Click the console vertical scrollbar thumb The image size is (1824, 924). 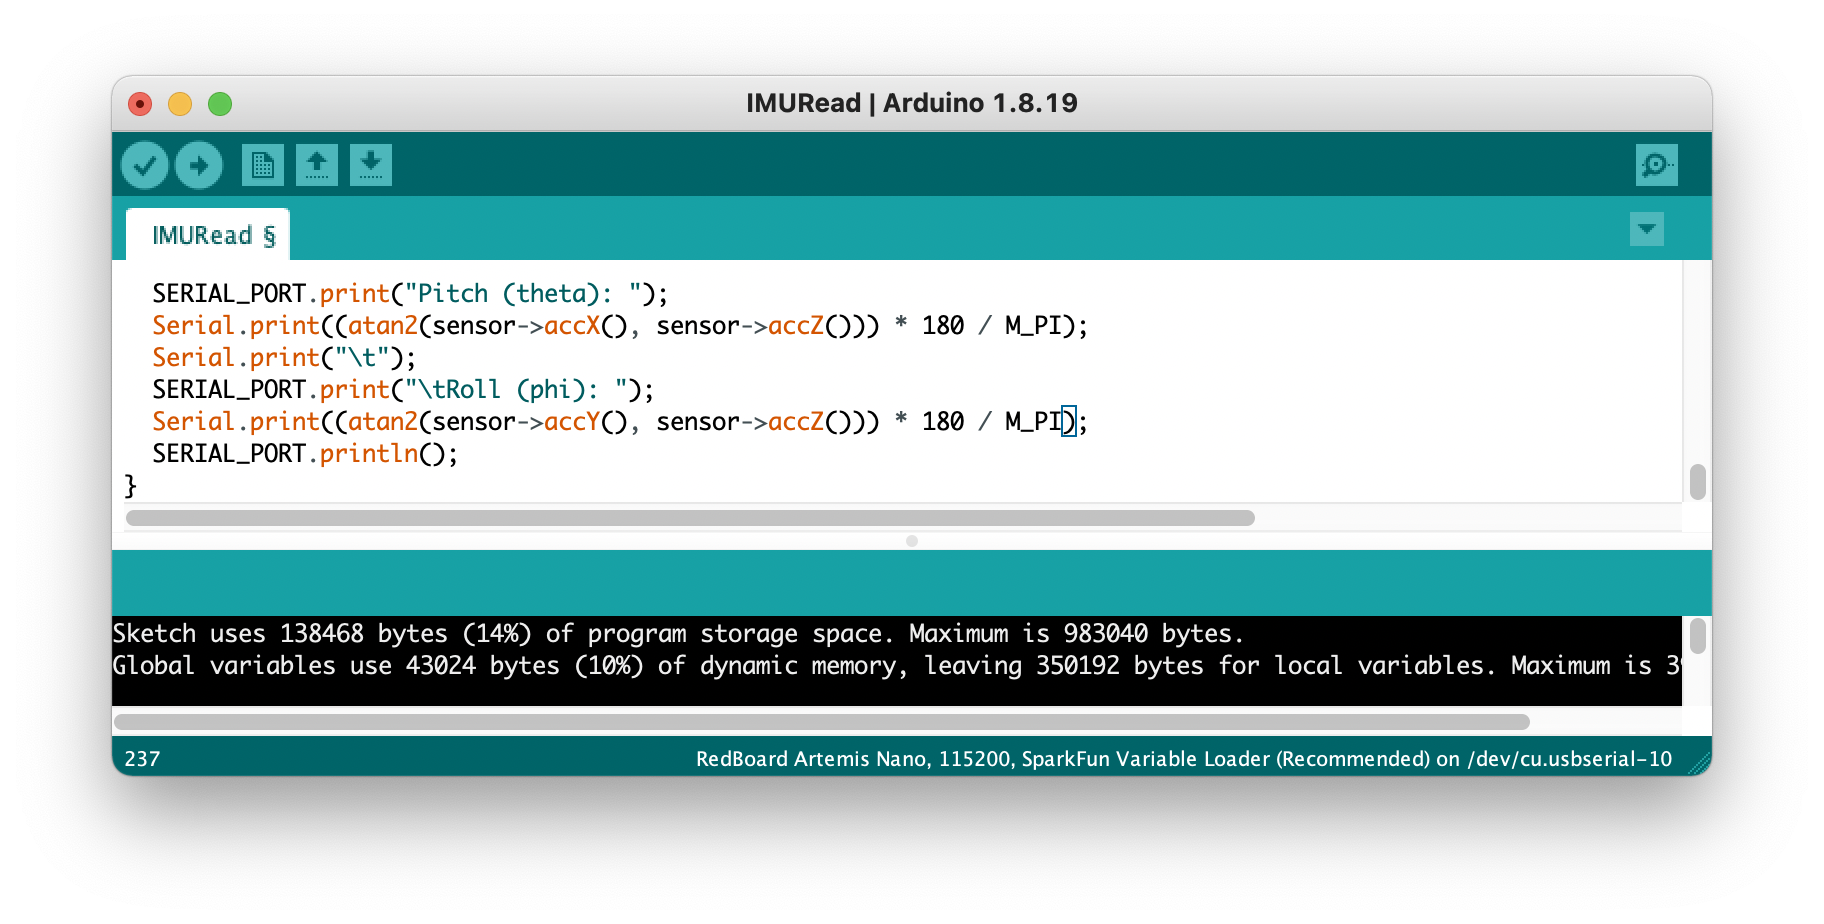1697,636
